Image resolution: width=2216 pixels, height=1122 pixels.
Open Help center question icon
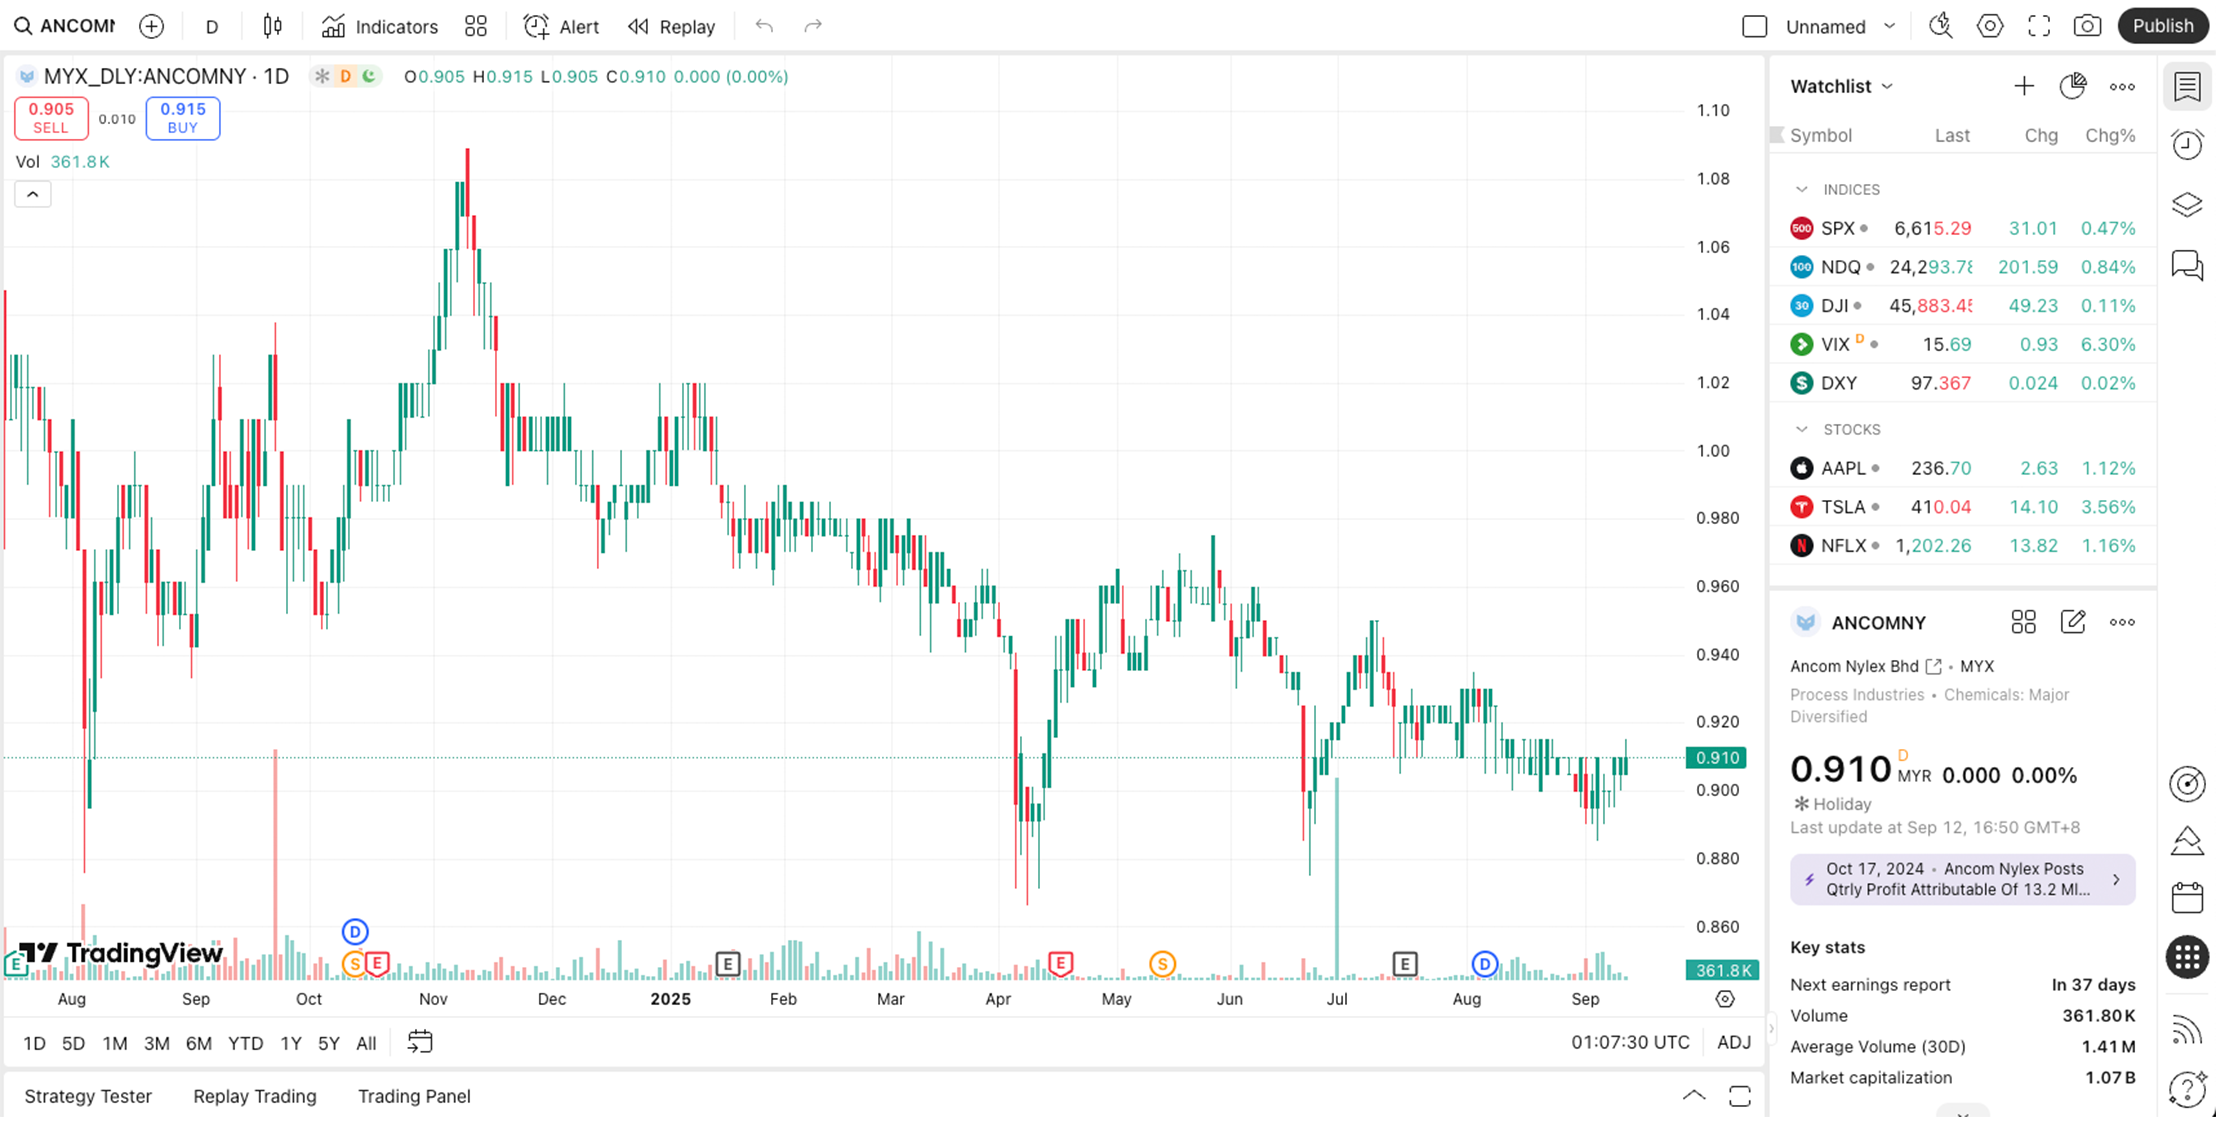point(2187,1088)
